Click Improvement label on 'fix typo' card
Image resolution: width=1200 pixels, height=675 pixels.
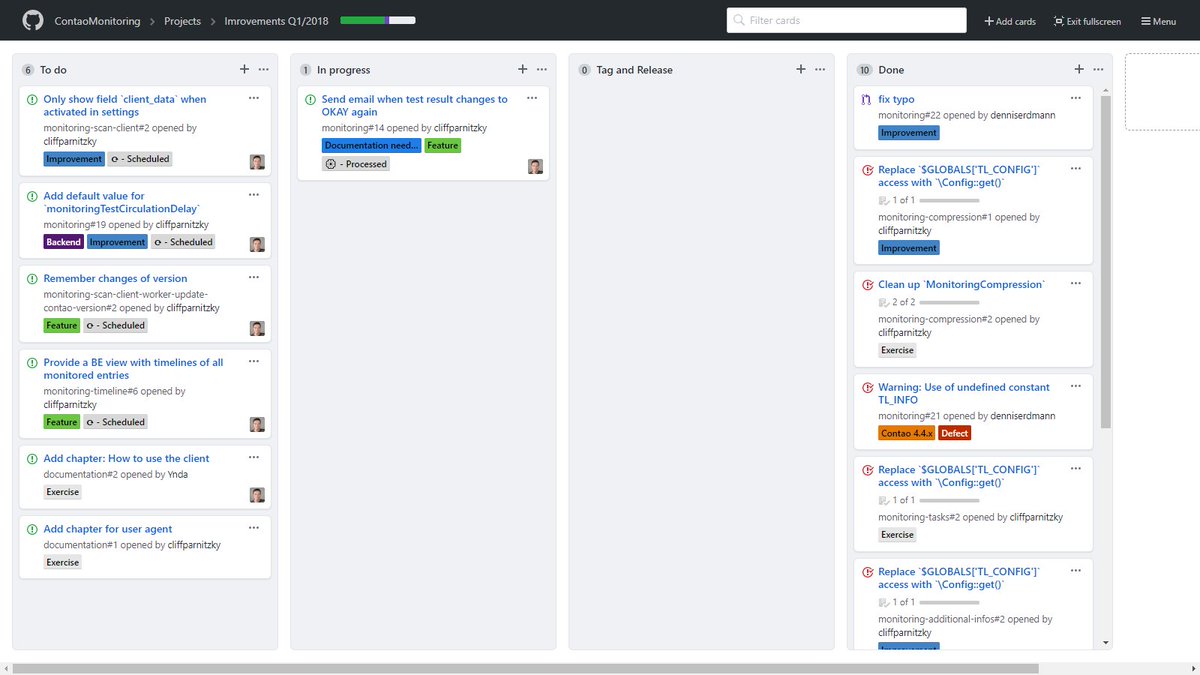(909, 132)
